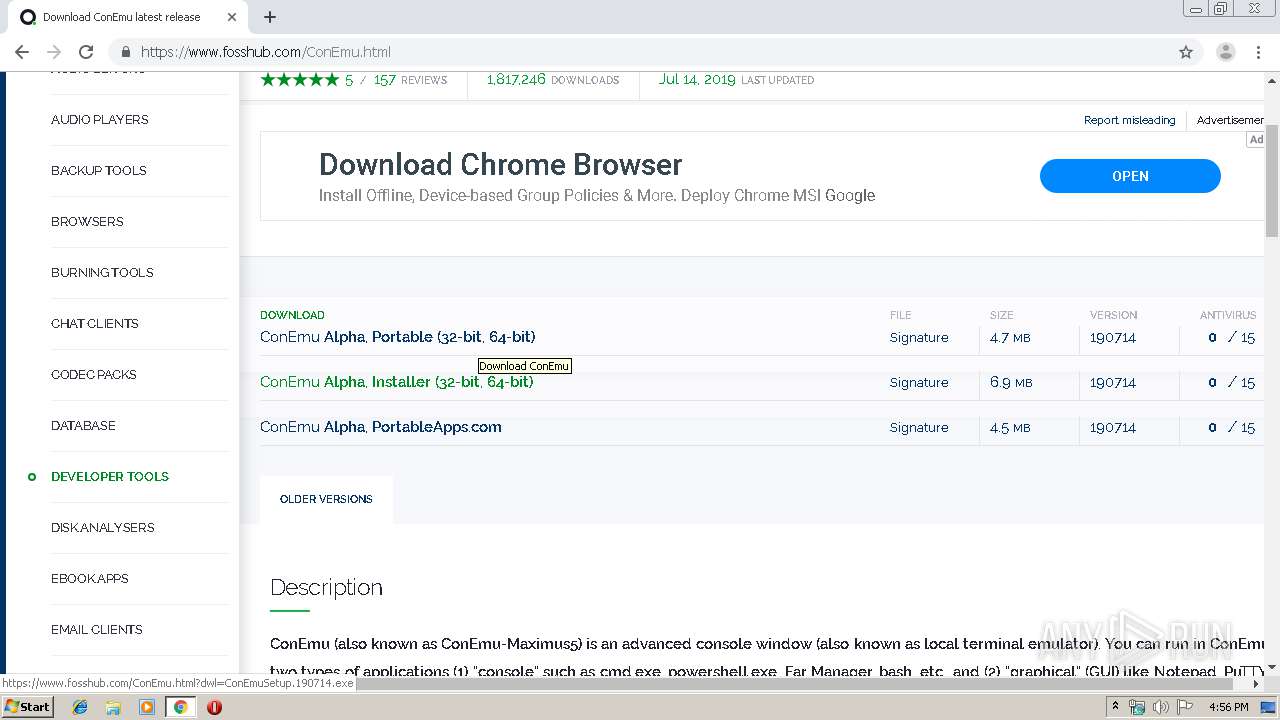The width and height of the screenshot is (1280, 720).
Task: Open the Email Clients category
Action: coord(96,630)
